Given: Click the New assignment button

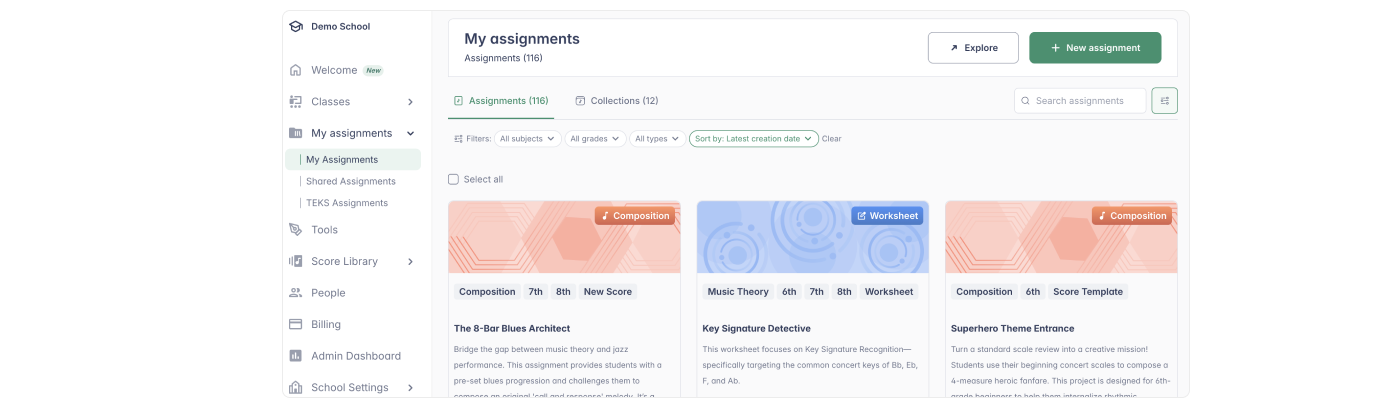Looking at the screenshot, I should 1095,48.
